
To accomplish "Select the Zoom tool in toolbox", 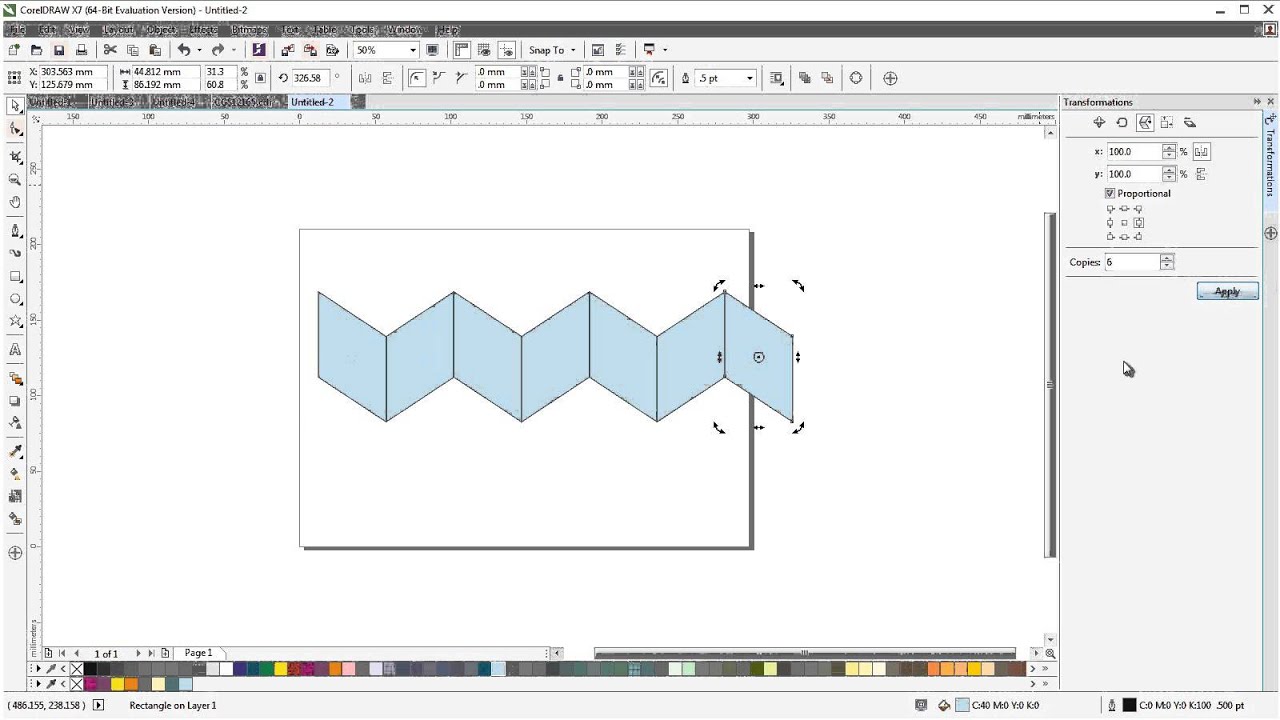I will [15, 180].
